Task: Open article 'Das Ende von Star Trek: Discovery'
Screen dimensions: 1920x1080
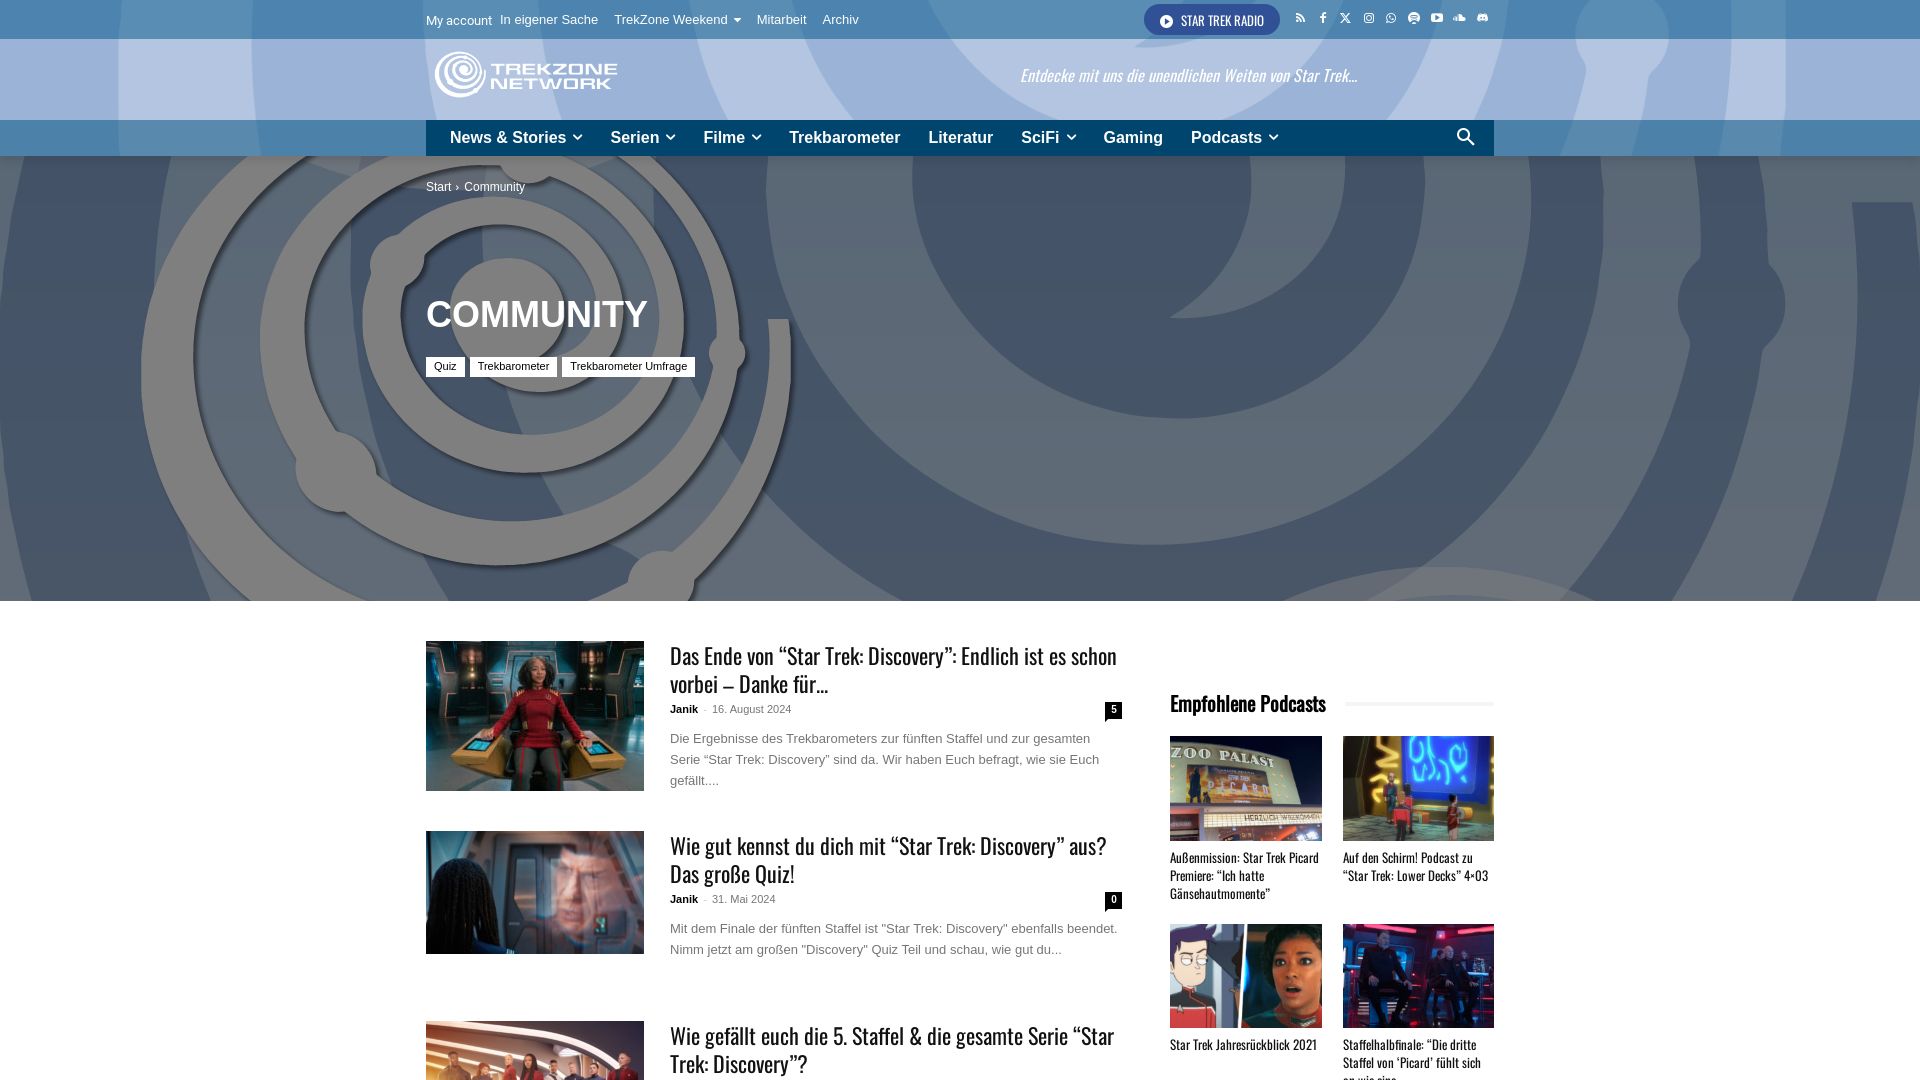Action: pos(893,670)
